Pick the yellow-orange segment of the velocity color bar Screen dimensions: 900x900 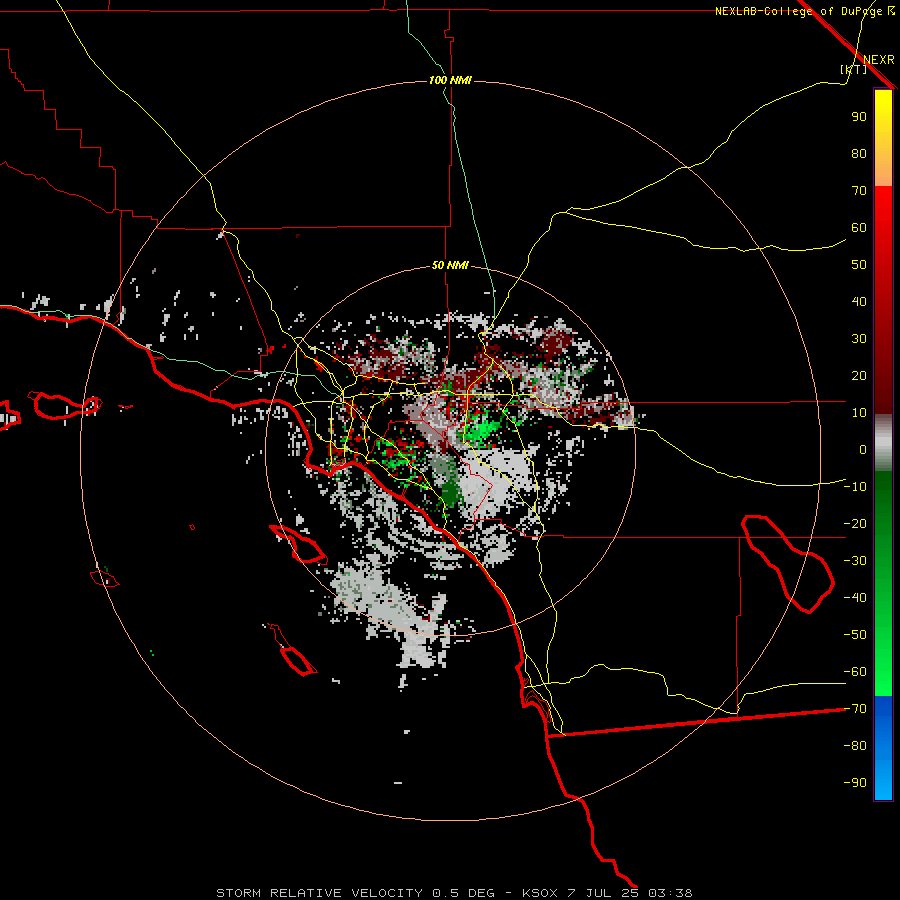pos(883,138)
